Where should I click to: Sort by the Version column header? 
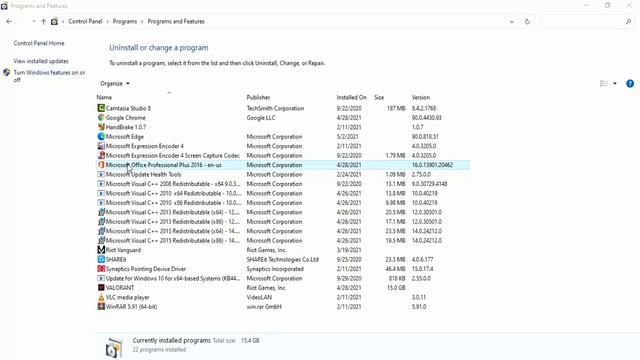420,98
